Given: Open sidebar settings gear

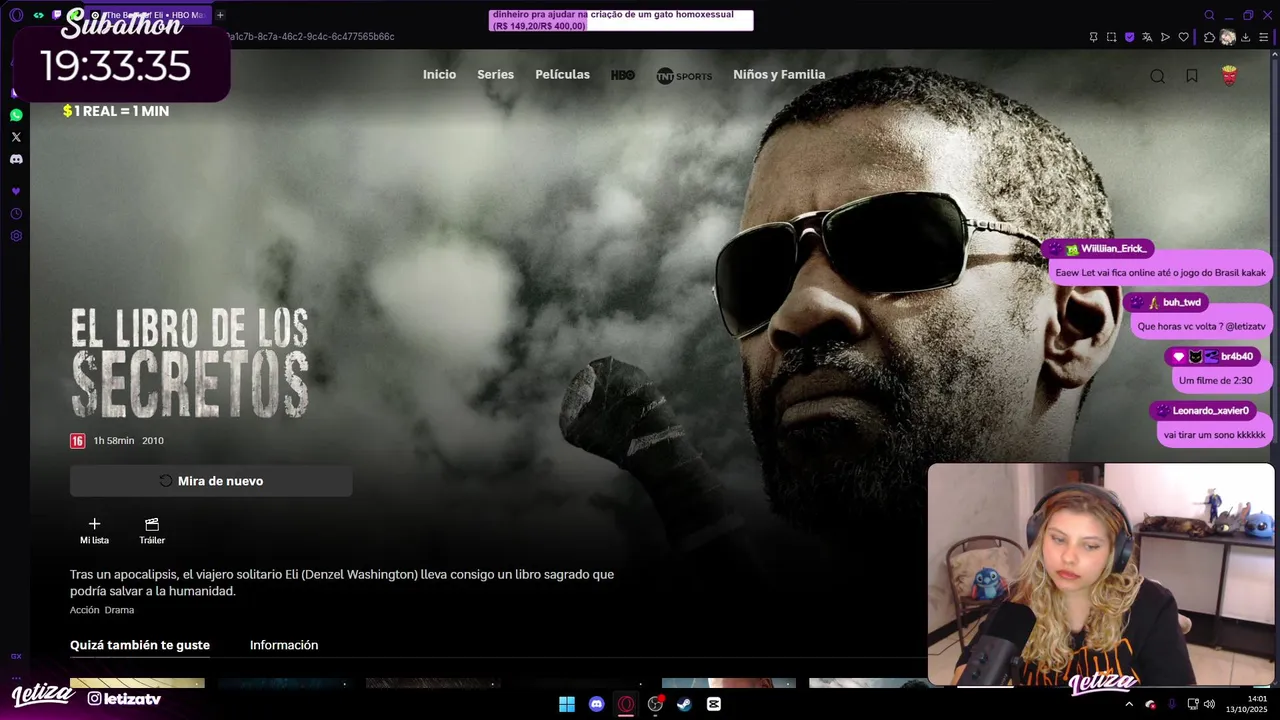Looking at the screenshot, I should tap(16, 236).
